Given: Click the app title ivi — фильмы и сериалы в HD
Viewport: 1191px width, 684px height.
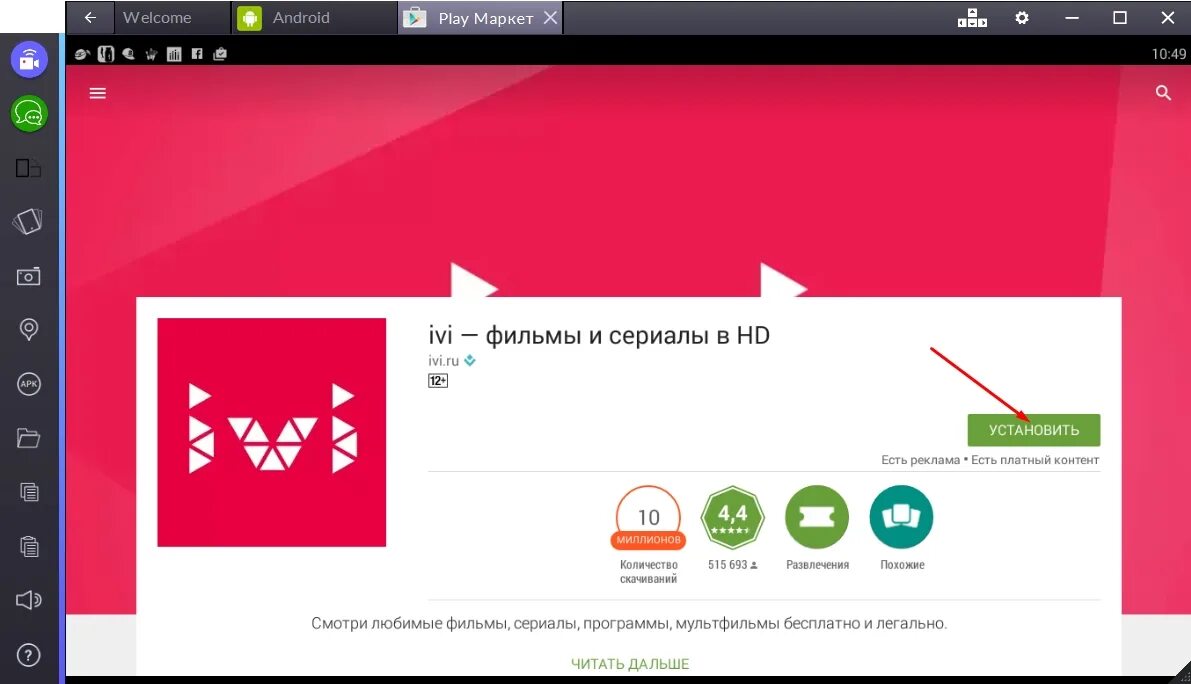Looking at the screenshot, I should point(599,335).
